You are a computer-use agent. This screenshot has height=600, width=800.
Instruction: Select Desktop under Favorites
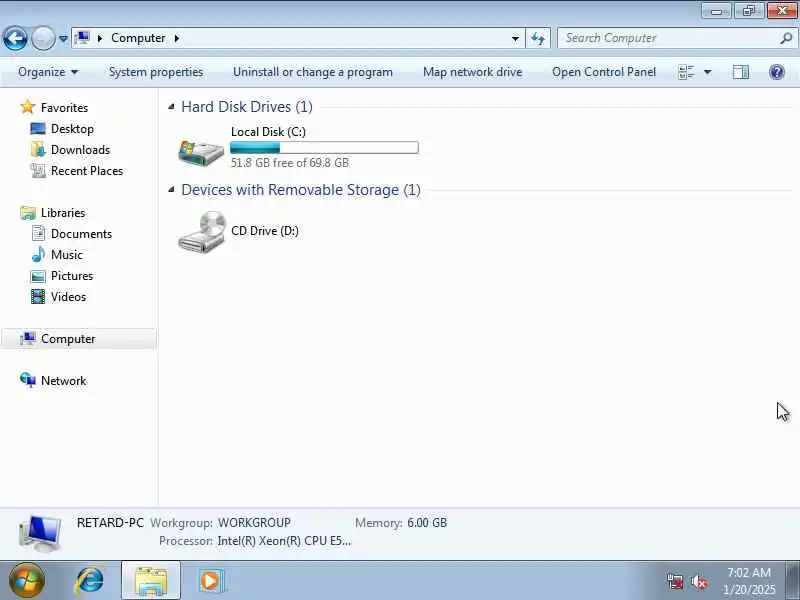(72, 129)
